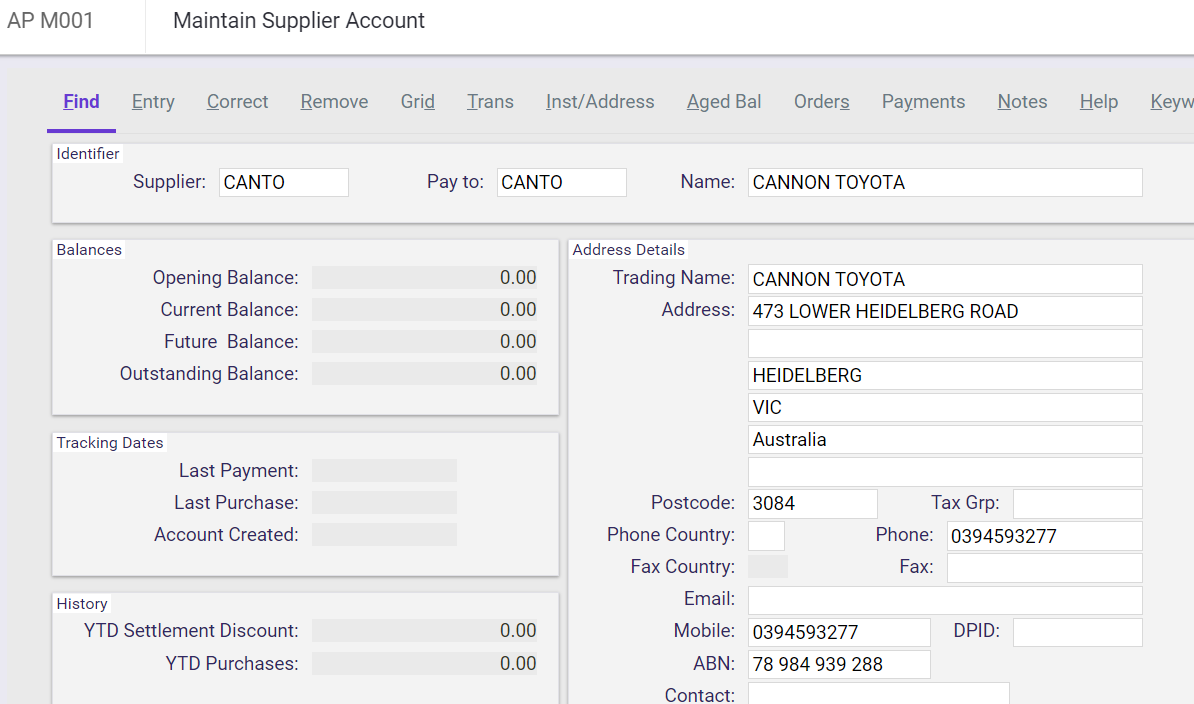Click the ABN field showing 78 984 939 288
The width and height of the screenshot is (1194, 704).
point(839,664)
